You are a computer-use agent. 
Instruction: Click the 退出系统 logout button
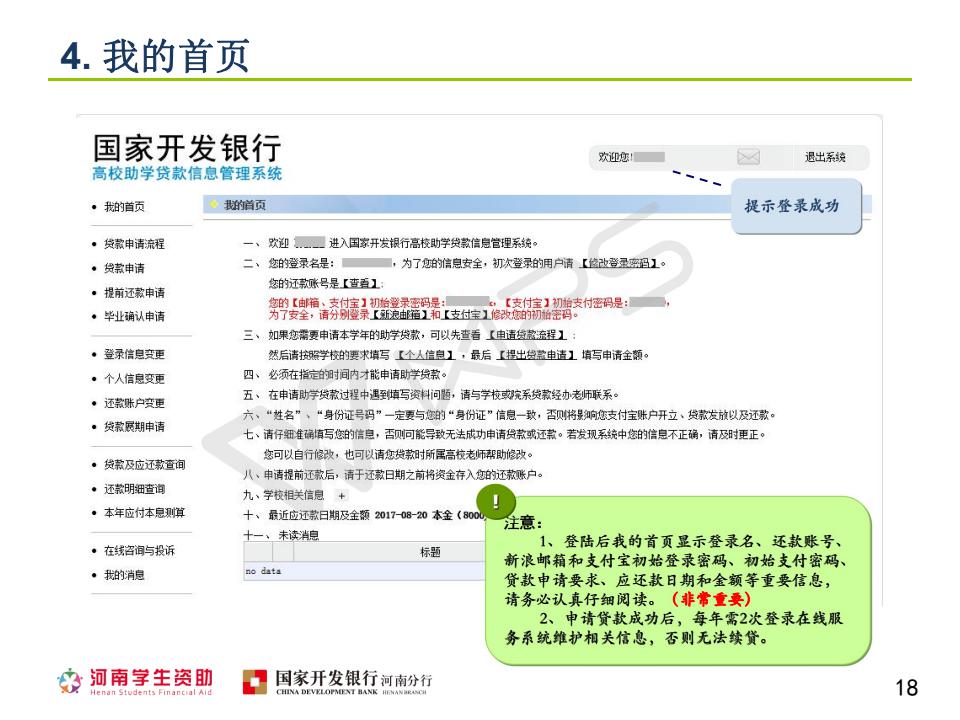point(825,157)
